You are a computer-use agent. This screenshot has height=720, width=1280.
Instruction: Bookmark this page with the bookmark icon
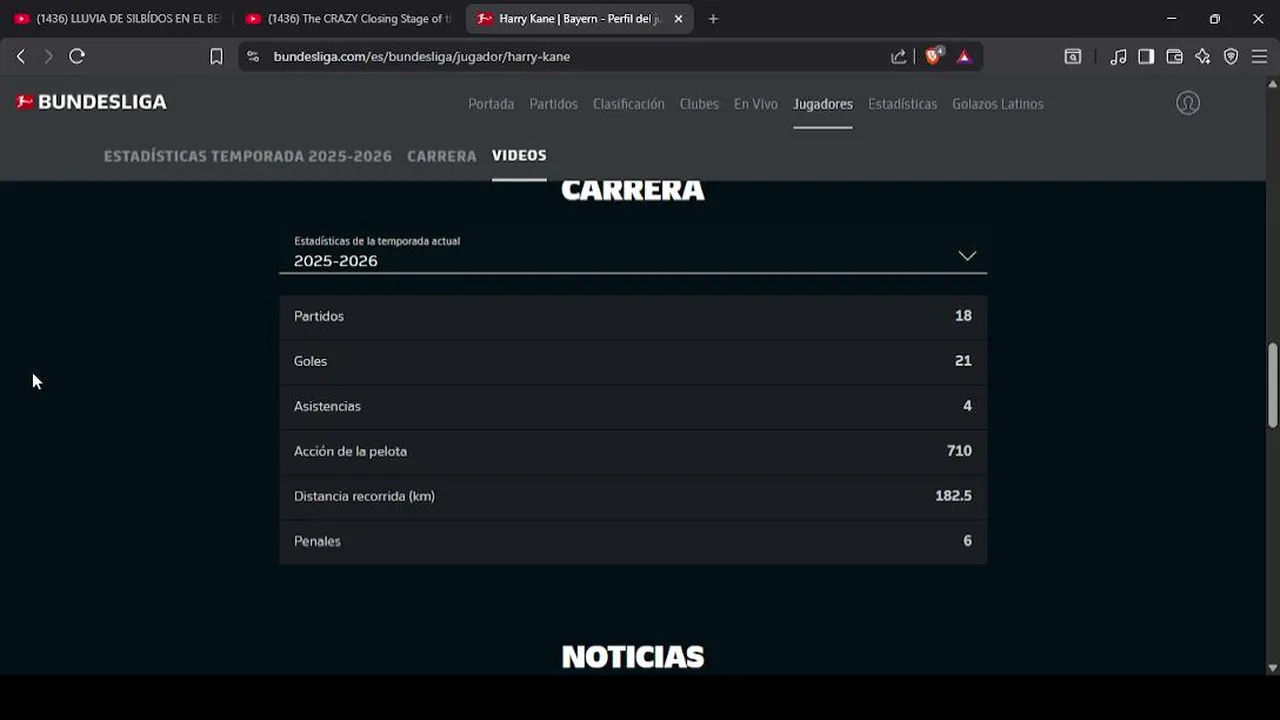pyautogui.click(x=216, y=57)
